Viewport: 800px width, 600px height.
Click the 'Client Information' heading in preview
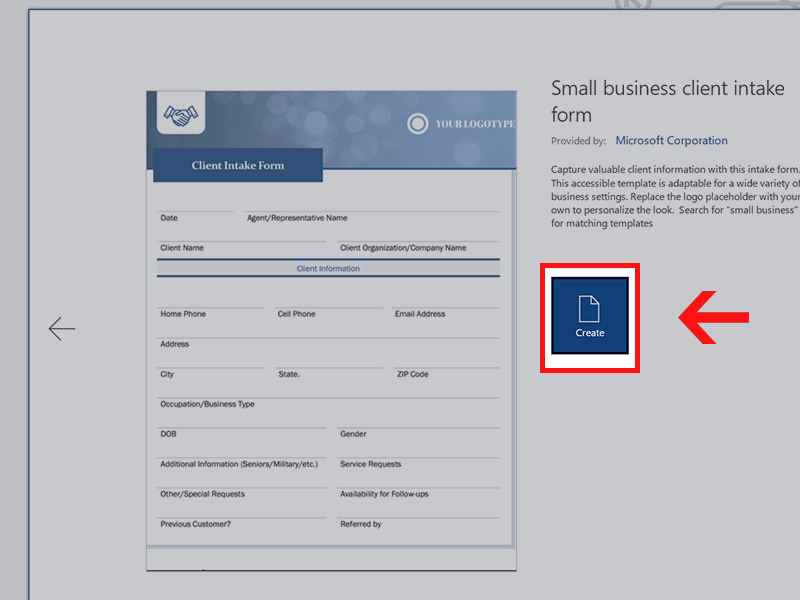[x=328, y=268]
